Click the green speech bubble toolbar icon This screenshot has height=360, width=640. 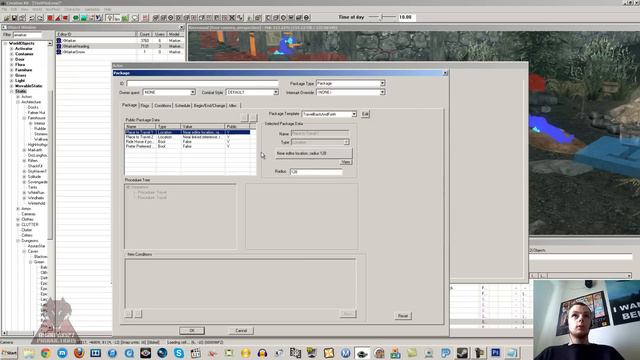click(x=76, y=18)
